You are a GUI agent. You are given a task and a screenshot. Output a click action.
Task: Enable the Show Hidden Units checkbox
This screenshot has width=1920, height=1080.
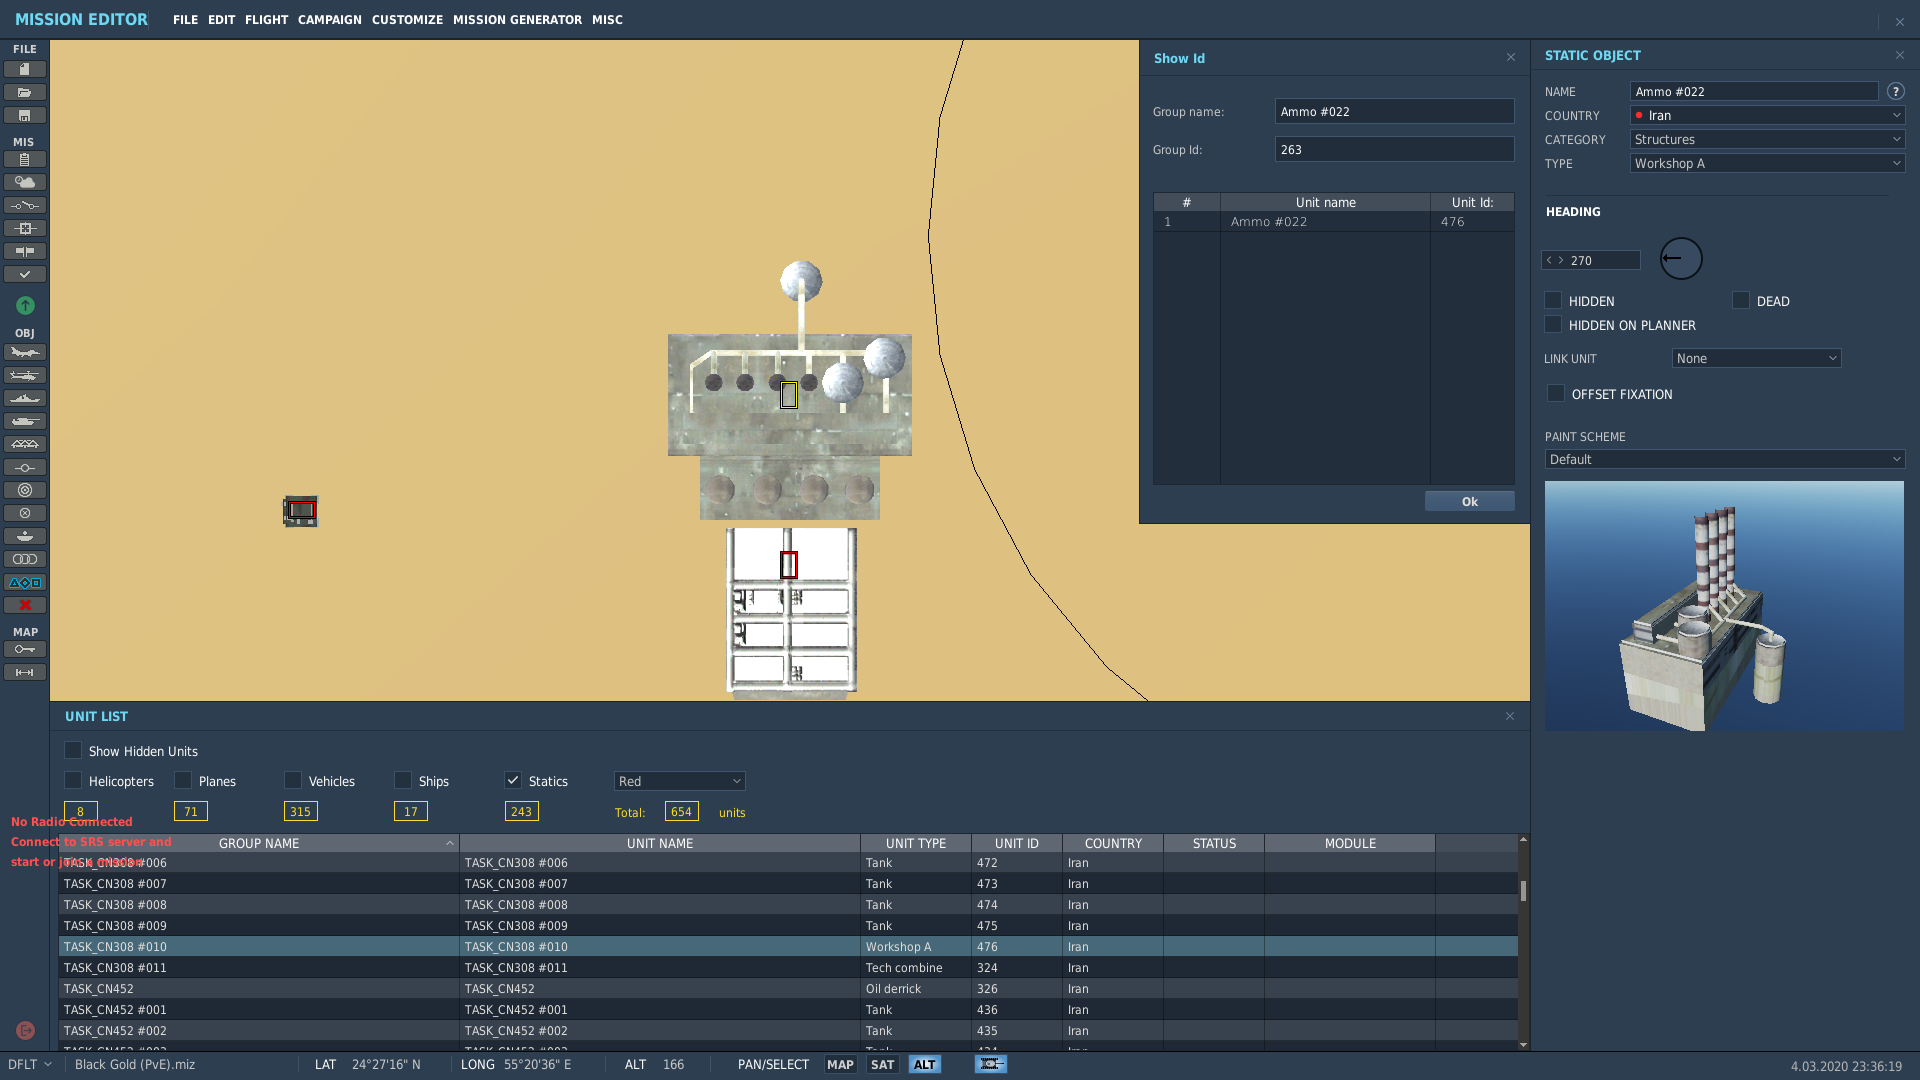(73, 750)
